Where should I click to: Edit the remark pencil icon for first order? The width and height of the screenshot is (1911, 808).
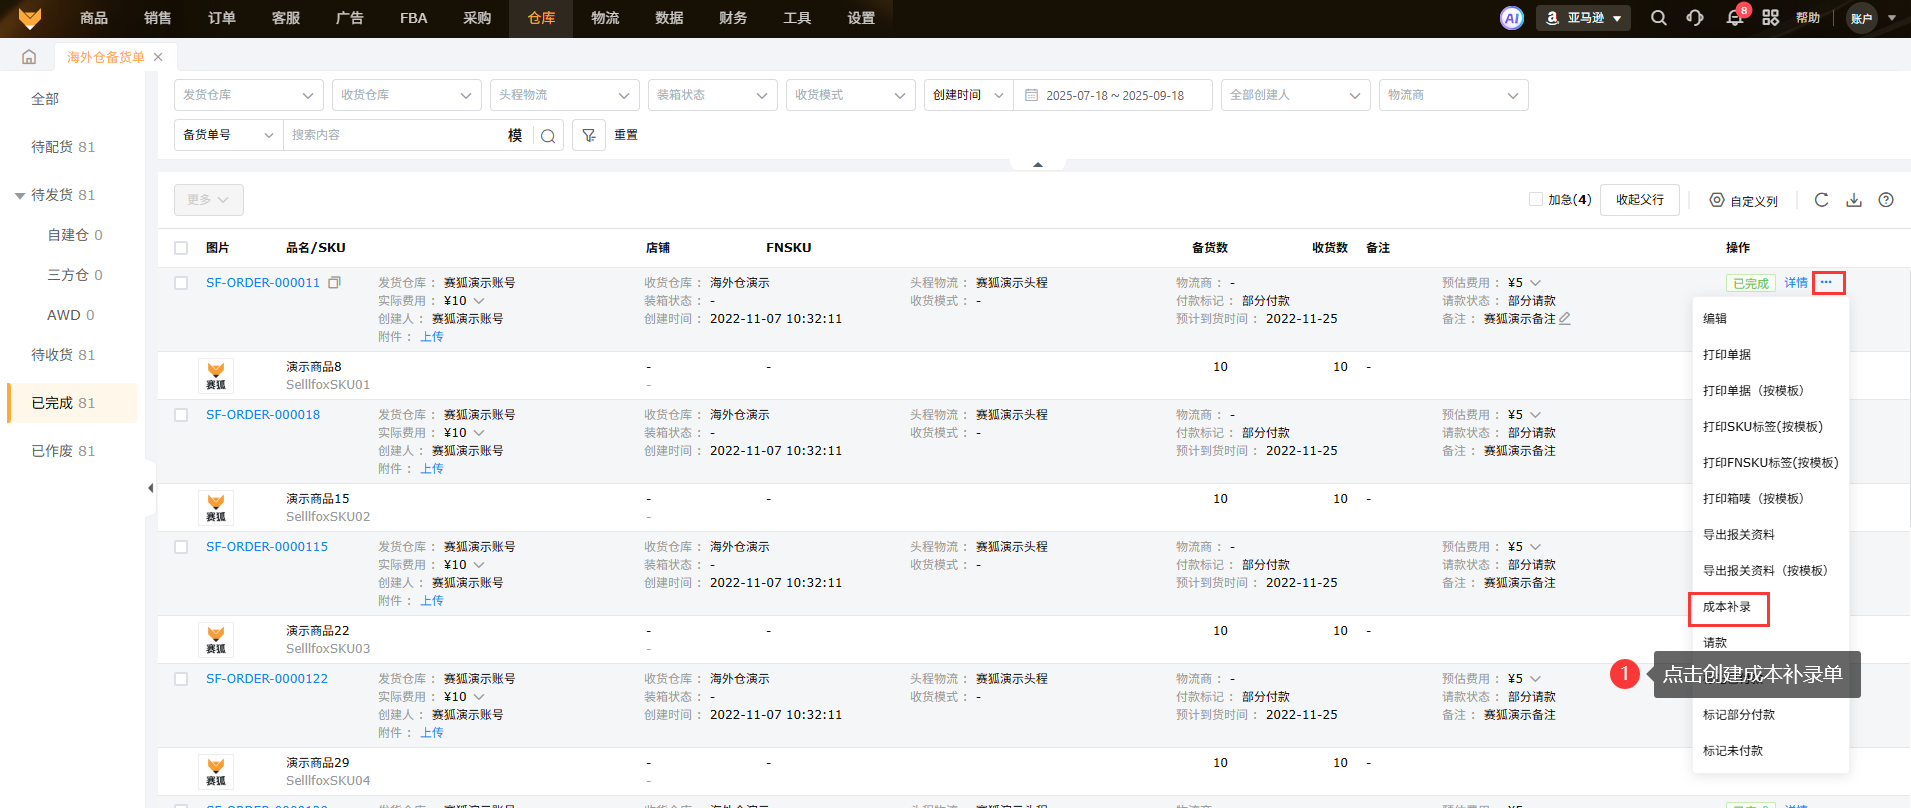[1565, 319]
